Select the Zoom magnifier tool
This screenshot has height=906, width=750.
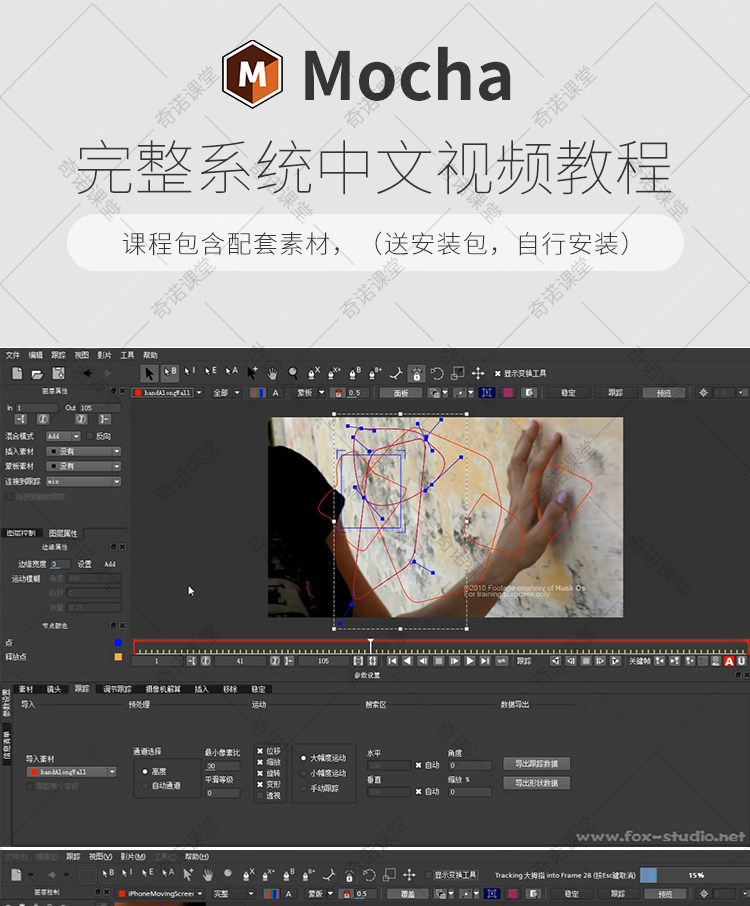[x=293, y=373]
